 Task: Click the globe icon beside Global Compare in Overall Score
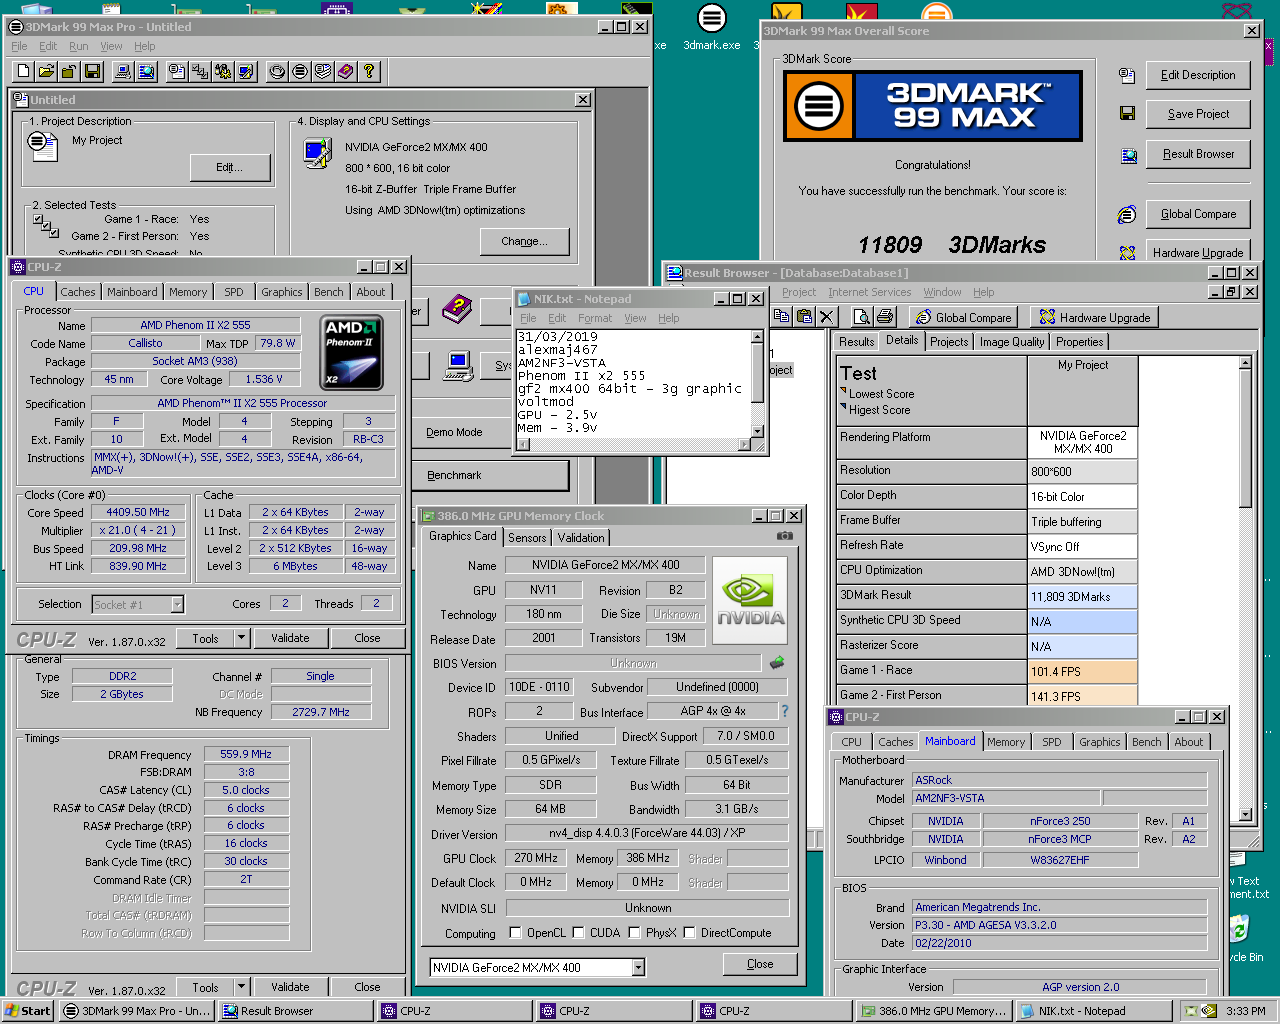tap(1127, 214)
